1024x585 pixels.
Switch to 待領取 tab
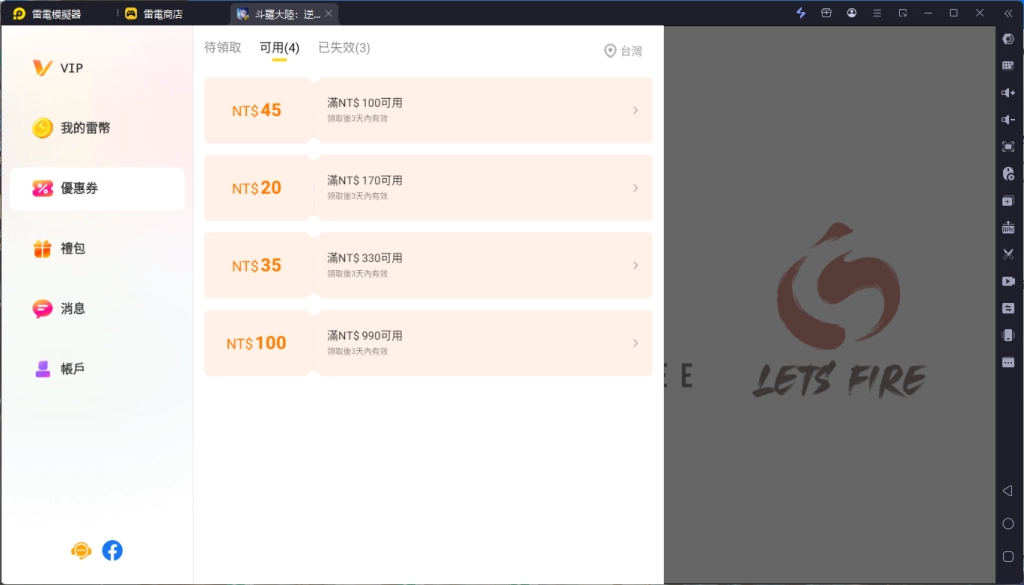click(x=223, y=48)
